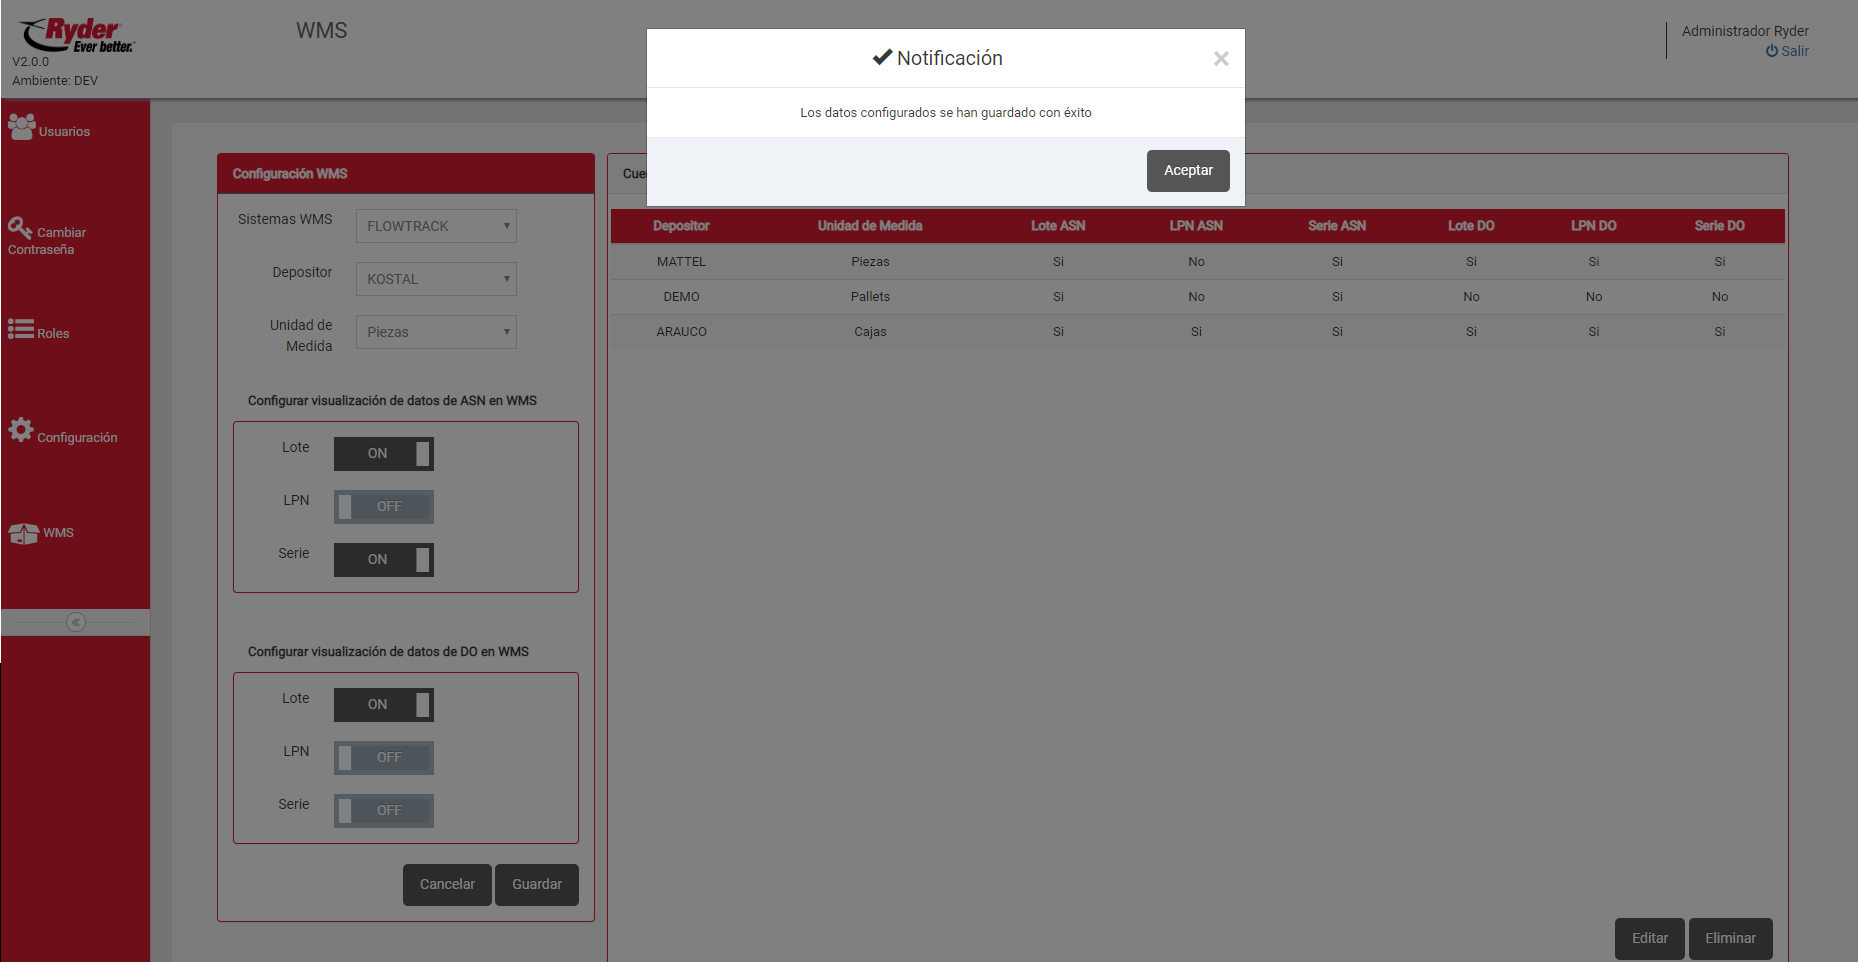This screenshot has height=962, width=1858.
Task: Collapse the sidebar with double-chevron icon
Action: [x=76, y=622]
